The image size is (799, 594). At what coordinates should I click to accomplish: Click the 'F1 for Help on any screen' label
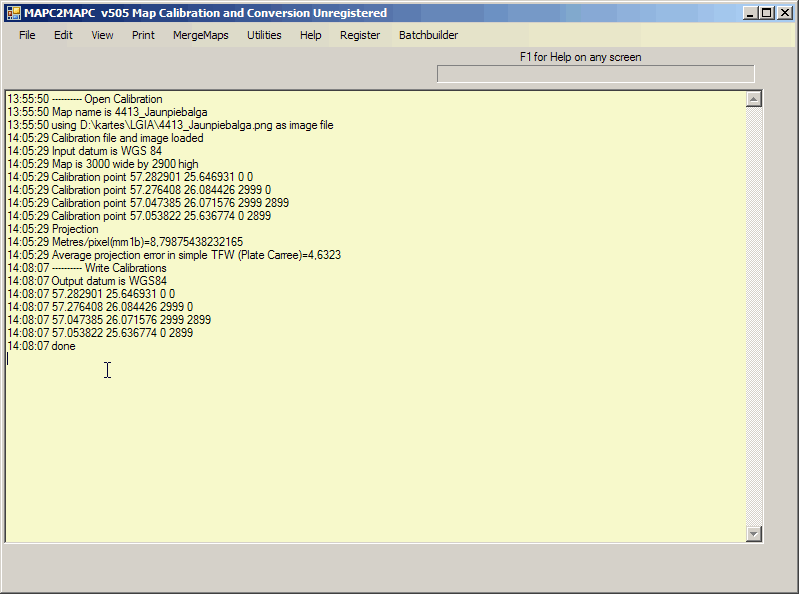pos(580,57)
